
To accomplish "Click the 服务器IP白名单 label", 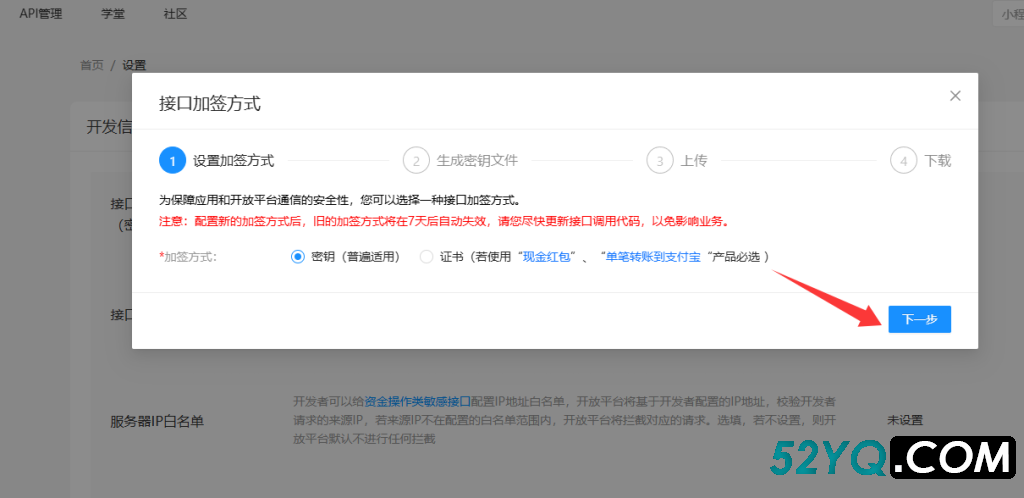I will [157, 422].
